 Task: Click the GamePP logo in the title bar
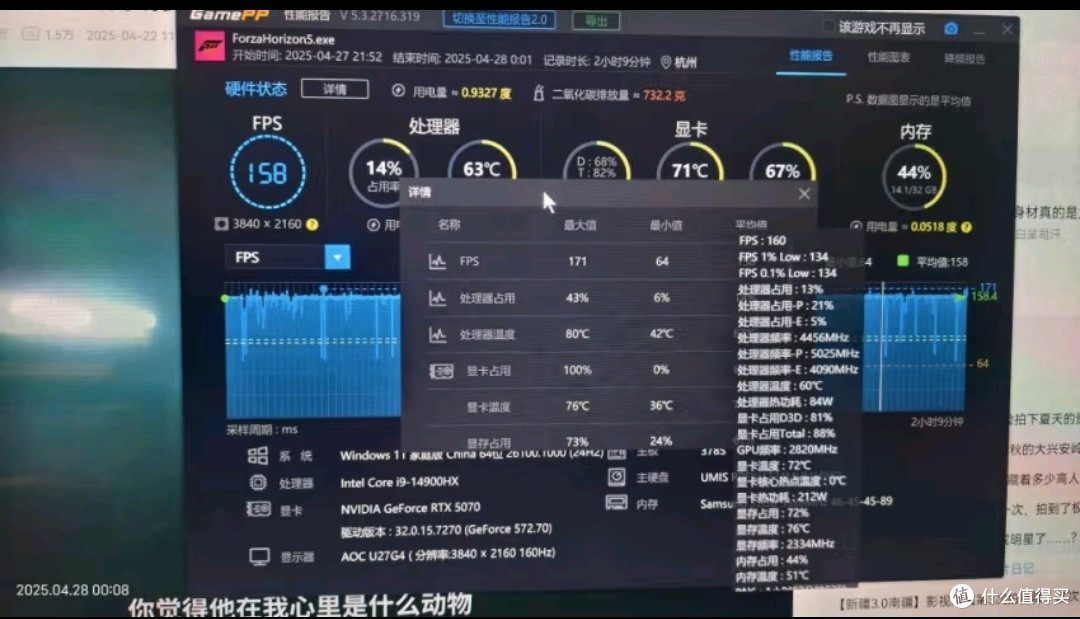229,14
